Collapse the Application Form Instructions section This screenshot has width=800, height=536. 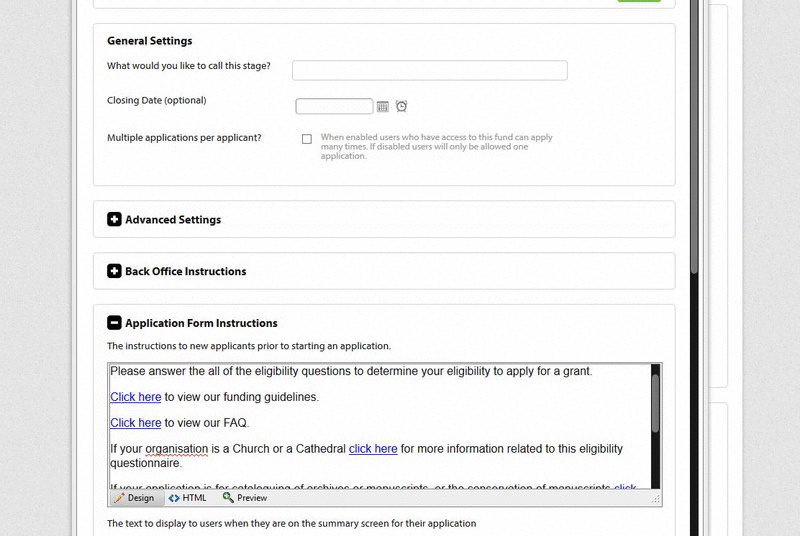coord(114,323)
